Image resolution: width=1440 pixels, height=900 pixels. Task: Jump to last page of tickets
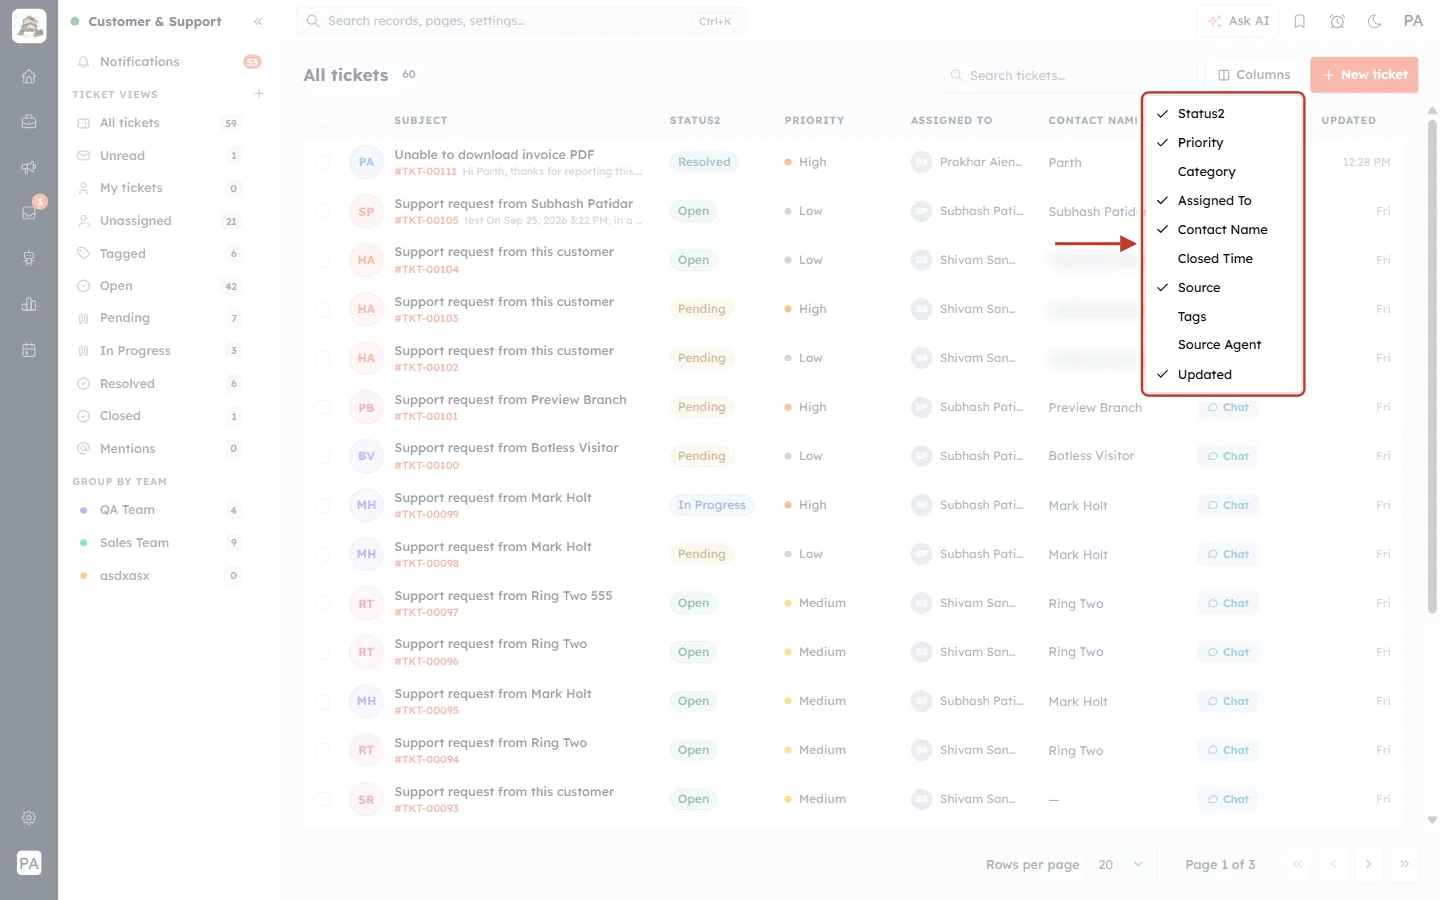click(1404, 864)
